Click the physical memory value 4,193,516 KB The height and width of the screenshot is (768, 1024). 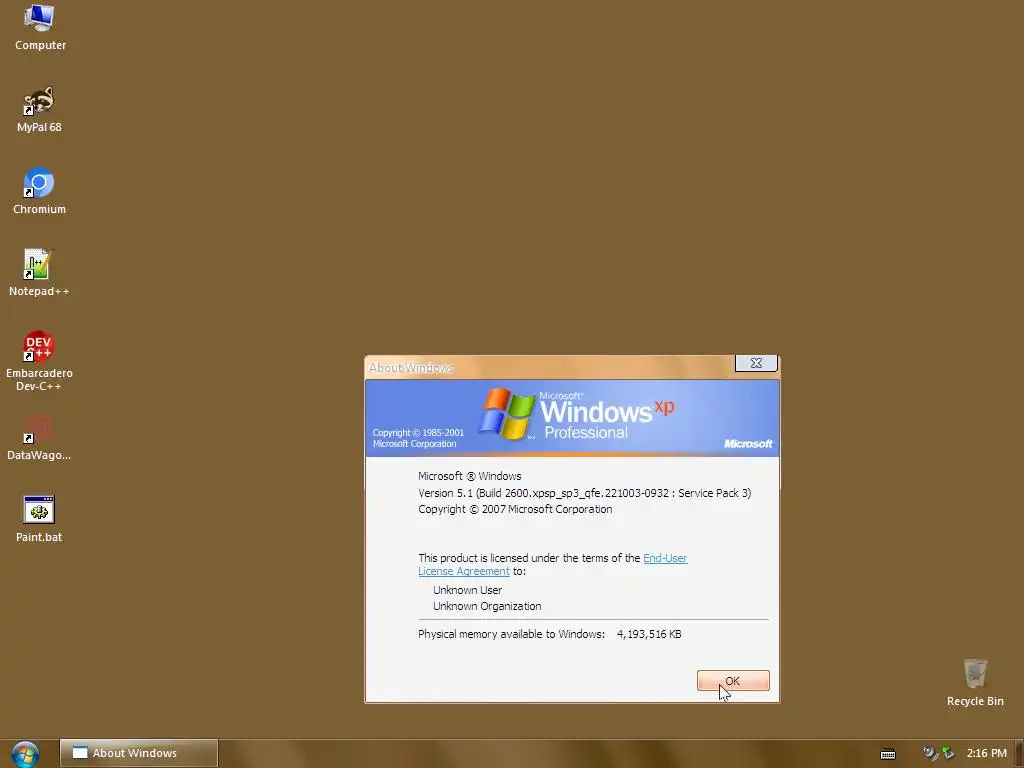[x=648, y=634]
